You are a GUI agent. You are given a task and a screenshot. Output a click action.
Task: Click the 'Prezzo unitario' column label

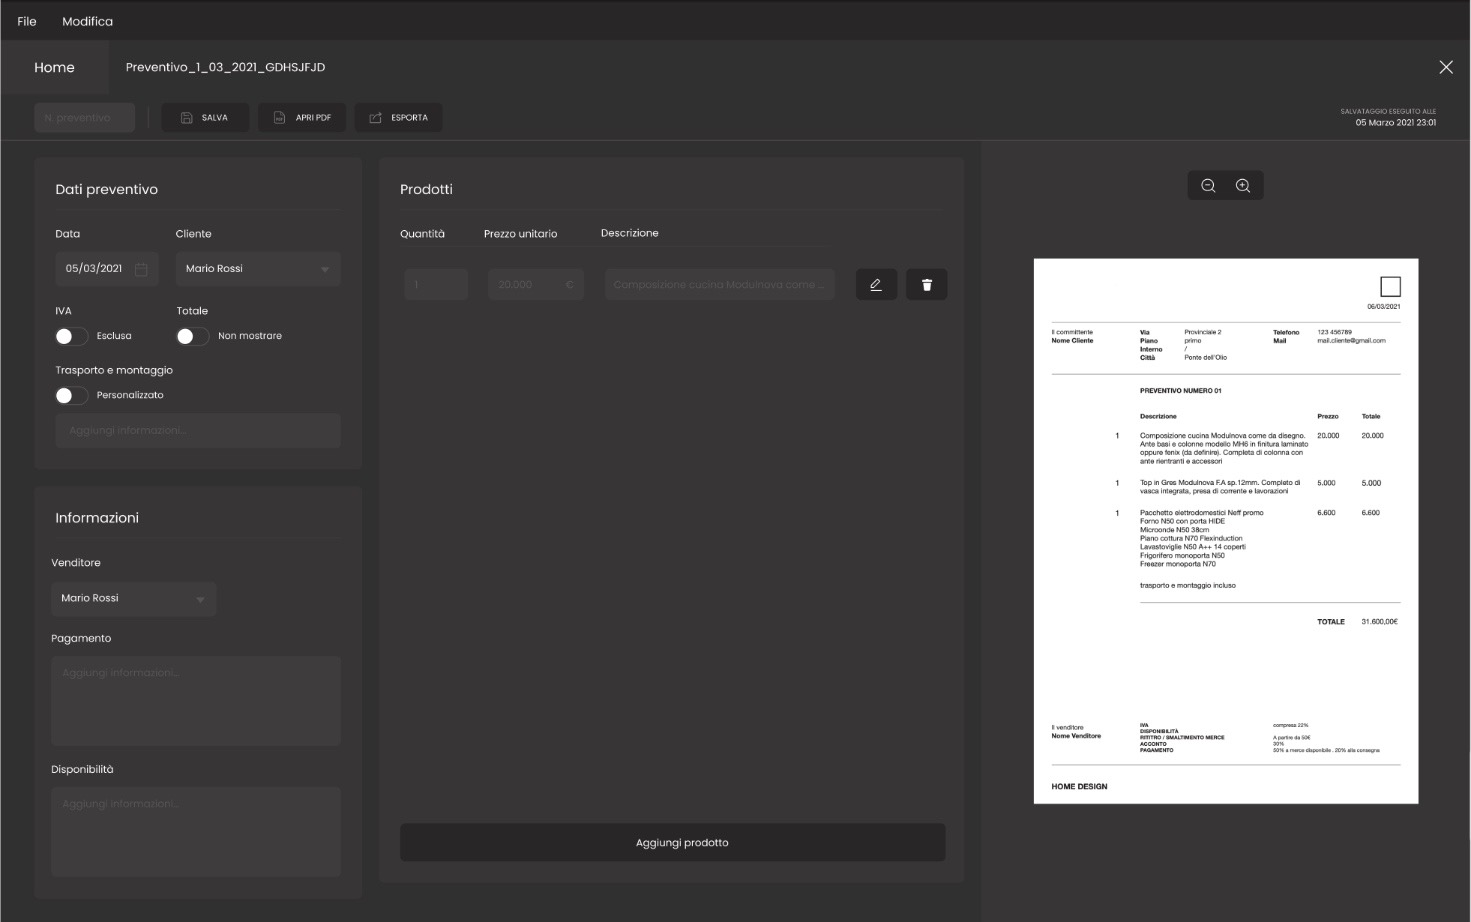pos(520,234)
